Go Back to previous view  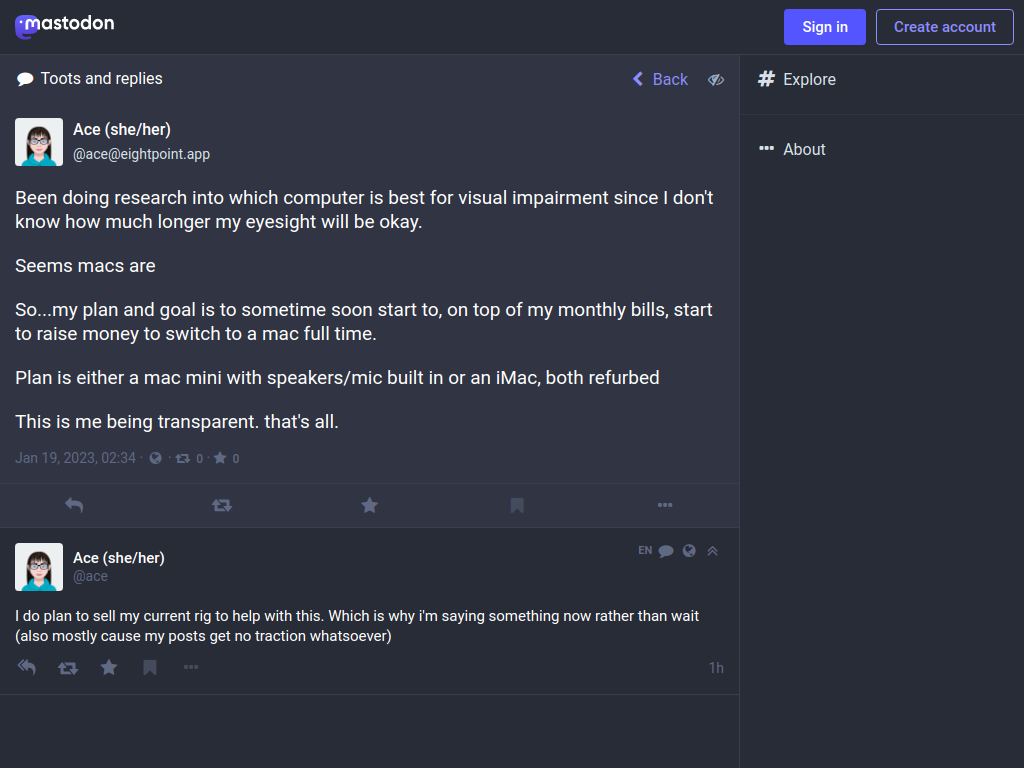click(660, 79)
